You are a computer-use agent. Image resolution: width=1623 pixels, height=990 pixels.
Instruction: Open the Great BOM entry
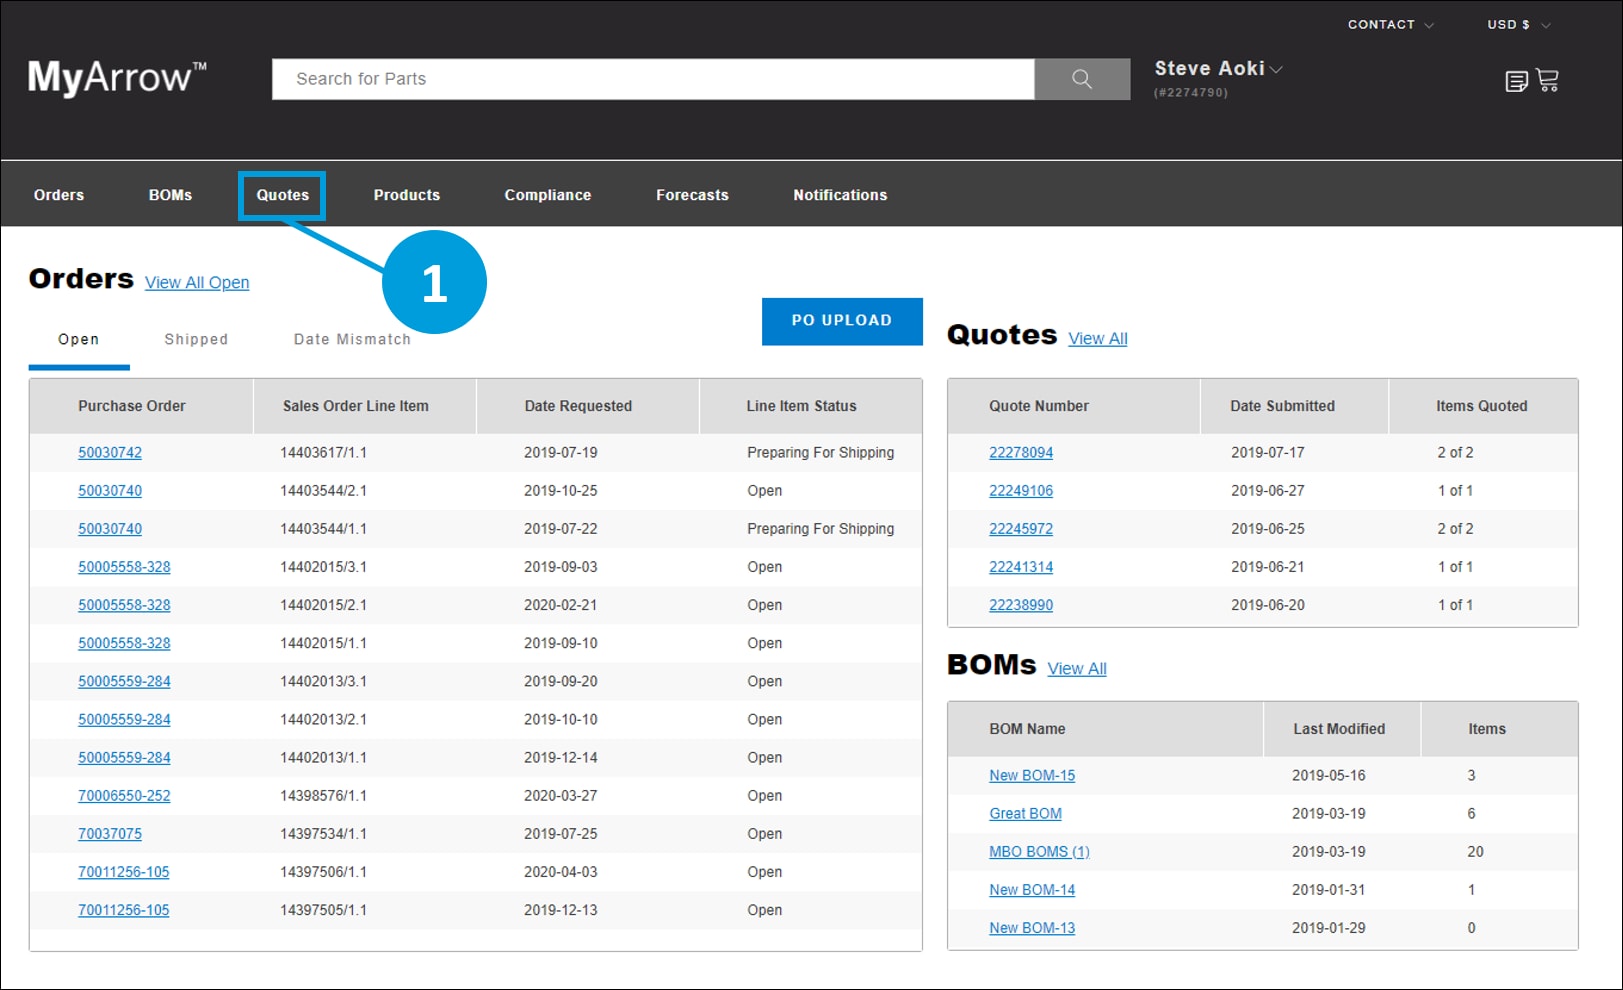[1025, 813]
